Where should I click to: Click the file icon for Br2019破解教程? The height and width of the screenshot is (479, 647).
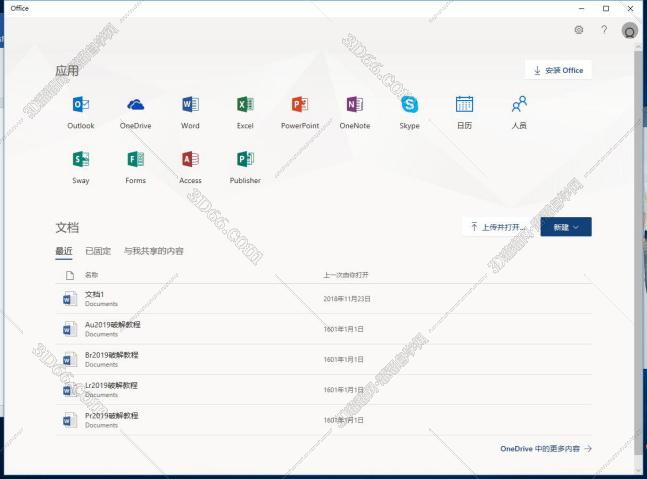pos(69,359)
